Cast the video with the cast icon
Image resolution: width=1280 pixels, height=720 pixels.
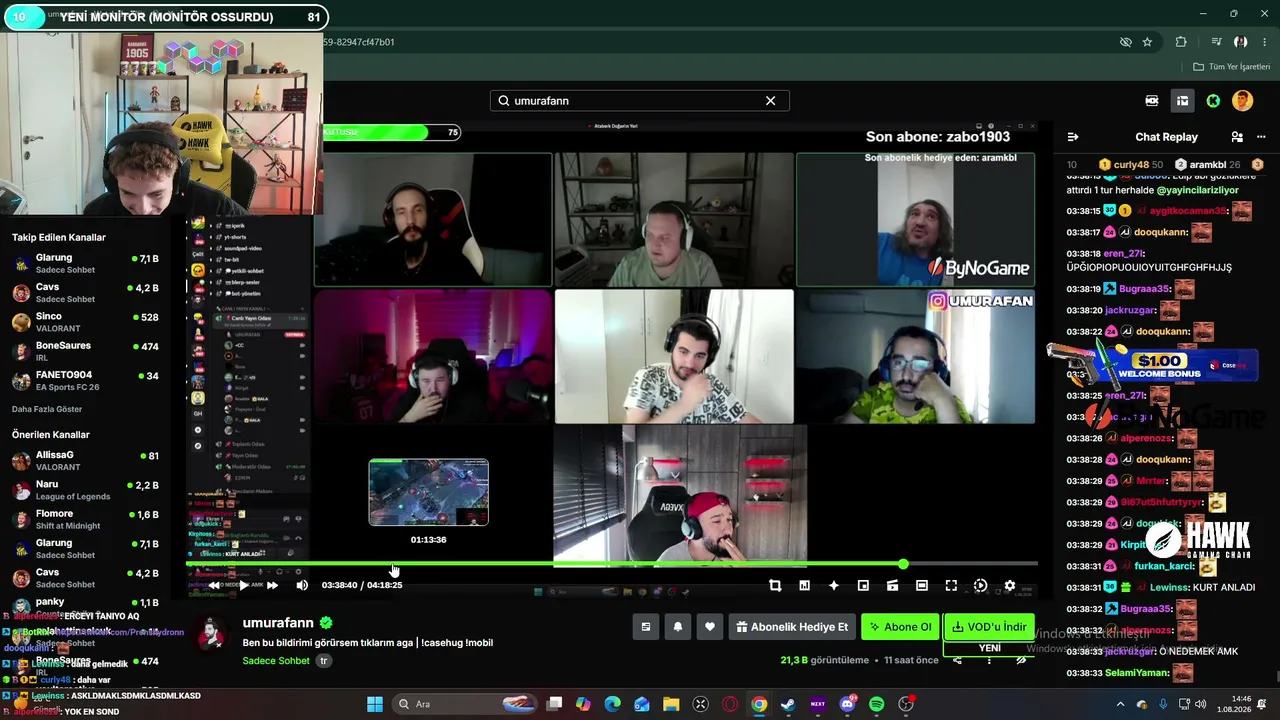[x=892, y=585]
